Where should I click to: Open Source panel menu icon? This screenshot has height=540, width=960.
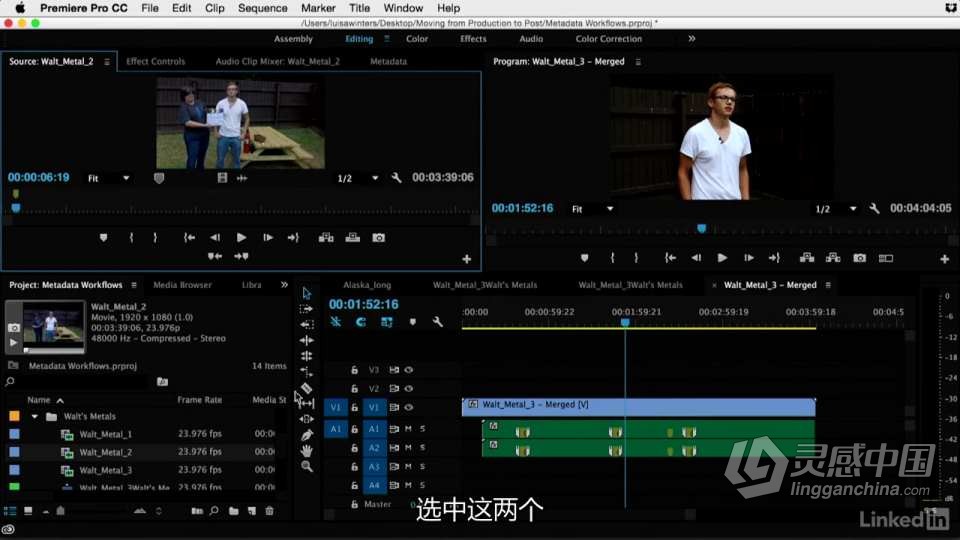click(x=107, y=62)
